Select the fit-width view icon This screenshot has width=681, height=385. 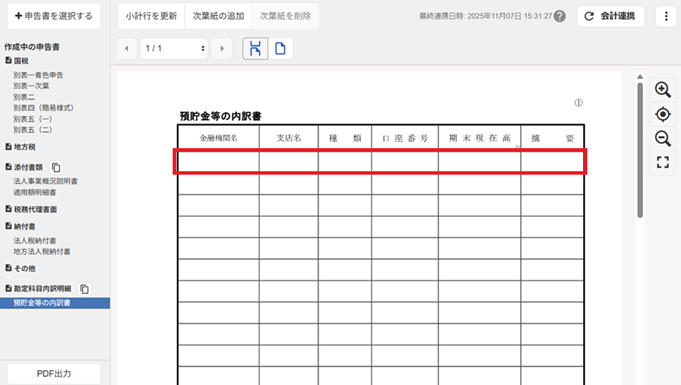(255, 48)
